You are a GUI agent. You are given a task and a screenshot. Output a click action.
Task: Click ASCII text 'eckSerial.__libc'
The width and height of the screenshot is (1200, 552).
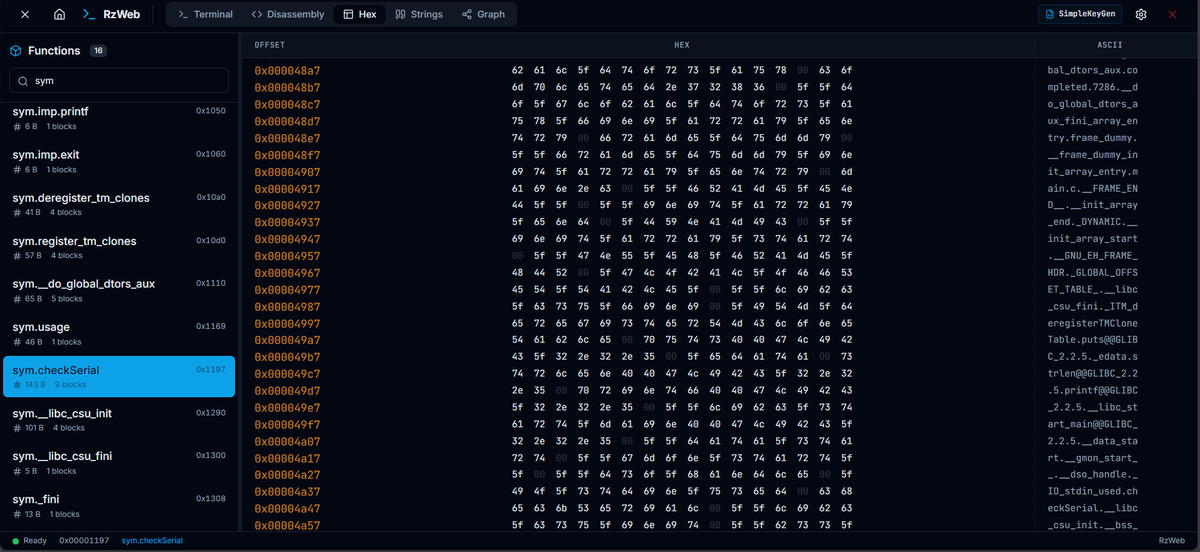point(1092,507)
